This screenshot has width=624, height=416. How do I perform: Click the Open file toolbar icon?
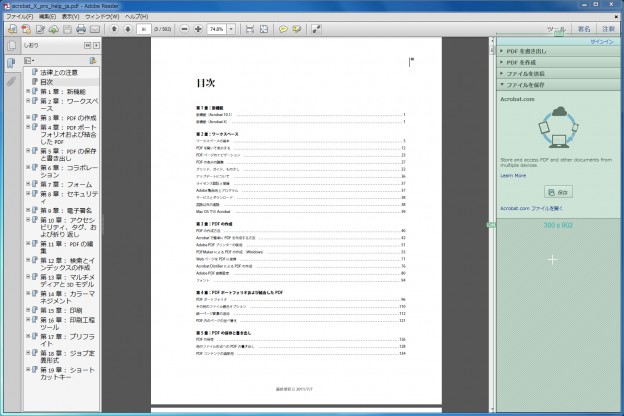click(x=12, y=29)
